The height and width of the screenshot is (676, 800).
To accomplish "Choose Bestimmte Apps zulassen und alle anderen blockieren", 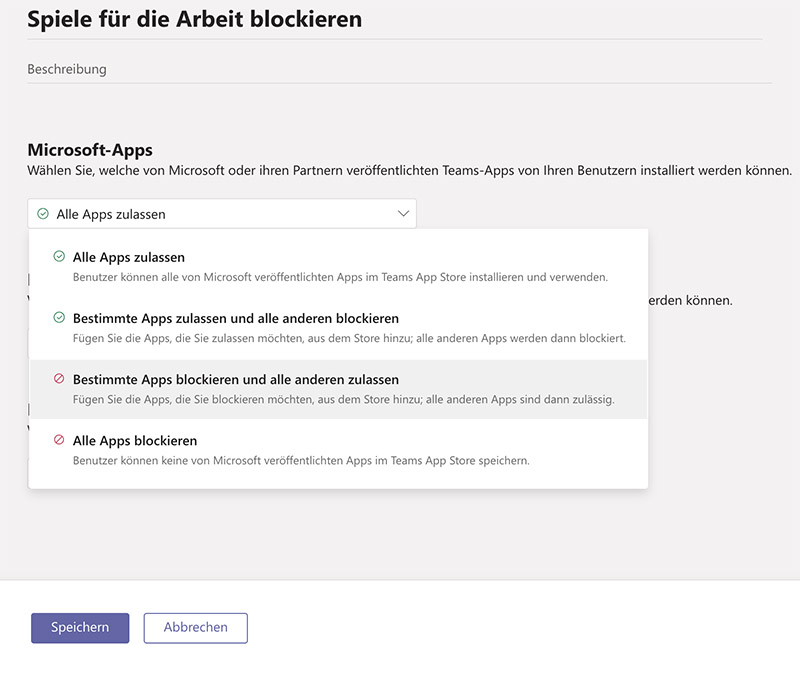I will click(x=338, y=328).
